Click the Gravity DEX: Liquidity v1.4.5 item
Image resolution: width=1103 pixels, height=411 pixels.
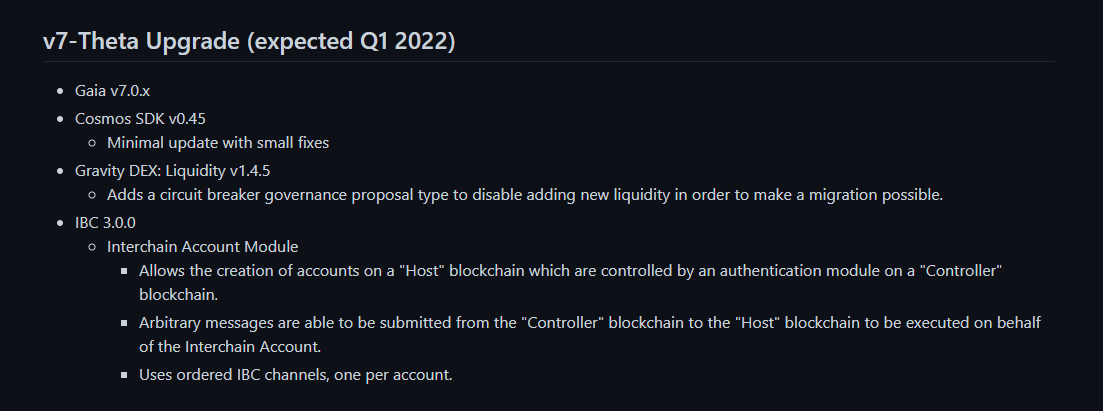point(172,171)
